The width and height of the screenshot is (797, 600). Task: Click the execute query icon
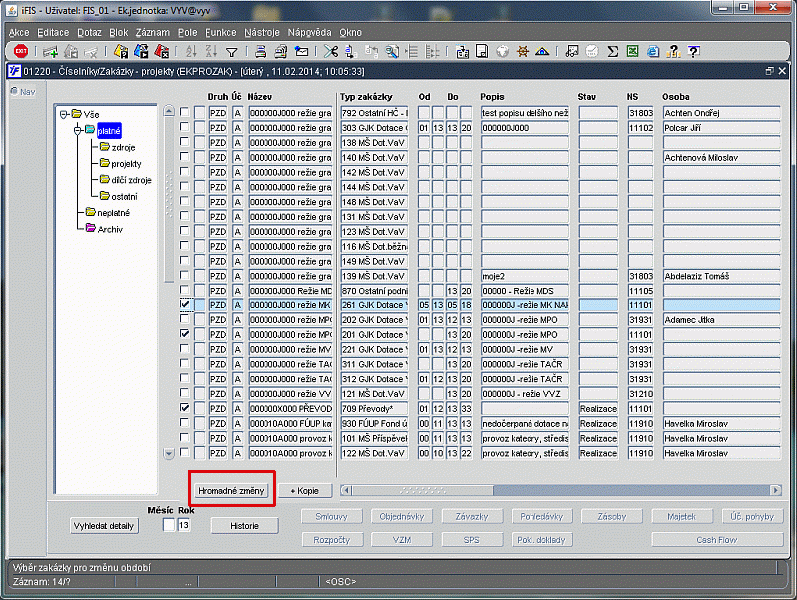pyautogui.click(x=141, y=51)
